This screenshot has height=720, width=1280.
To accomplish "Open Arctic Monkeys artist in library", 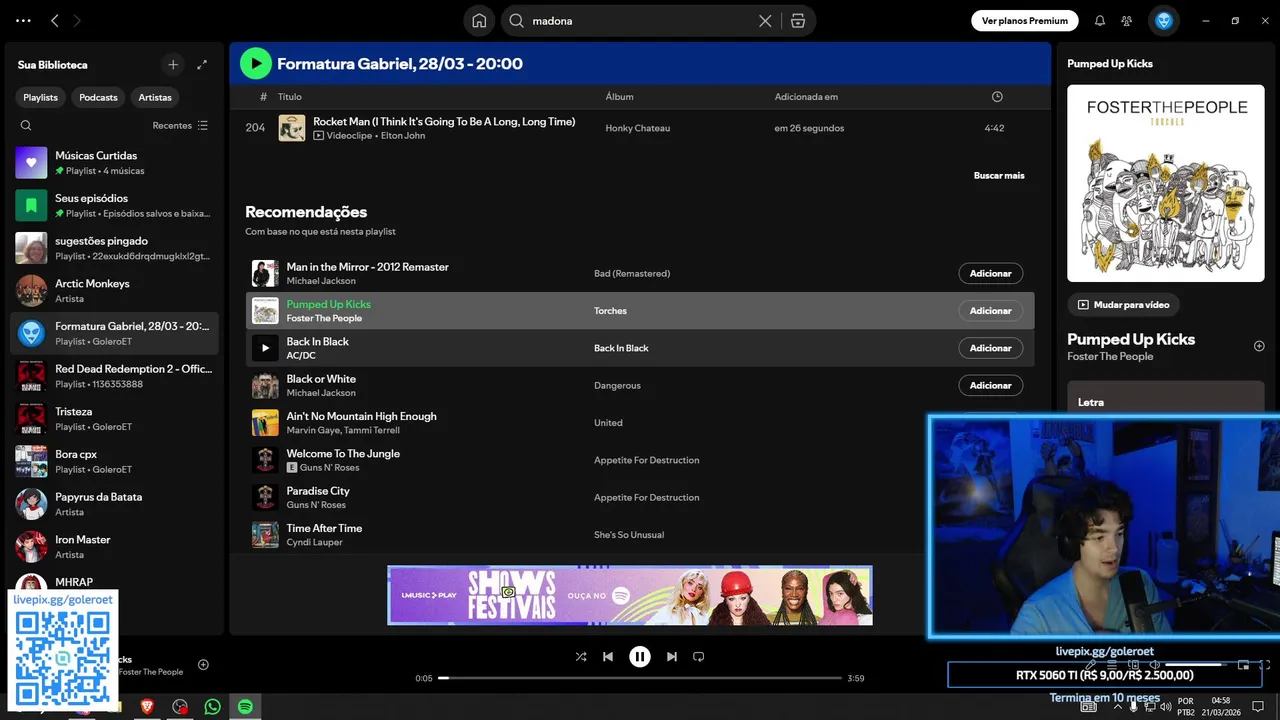I will (x=114, y=290).
